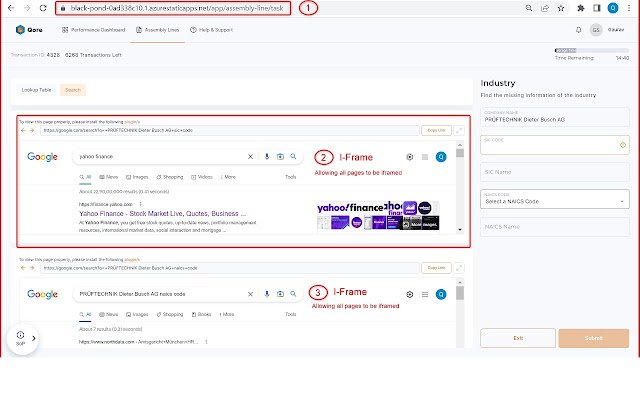Open browser extensions puzzle icon

pyautogui.click(x=581, y=8)
